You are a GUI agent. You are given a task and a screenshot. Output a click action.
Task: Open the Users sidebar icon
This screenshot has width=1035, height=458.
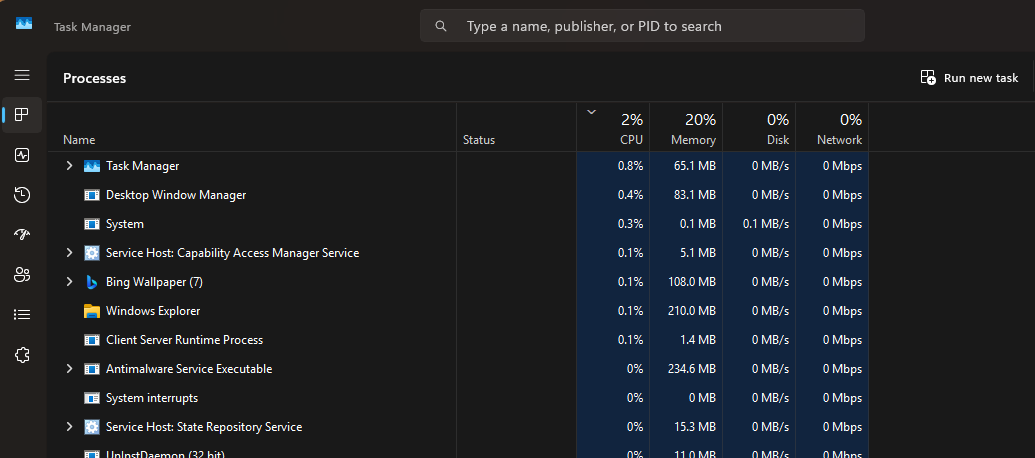[22, 275]
